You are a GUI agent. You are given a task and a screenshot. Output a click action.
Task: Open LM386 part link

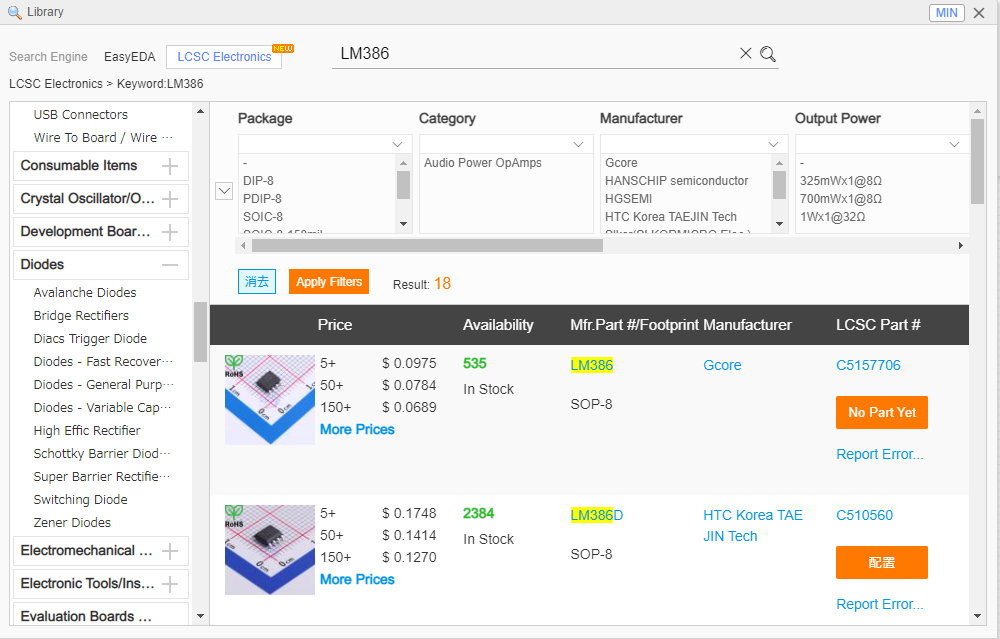(592, 365)
